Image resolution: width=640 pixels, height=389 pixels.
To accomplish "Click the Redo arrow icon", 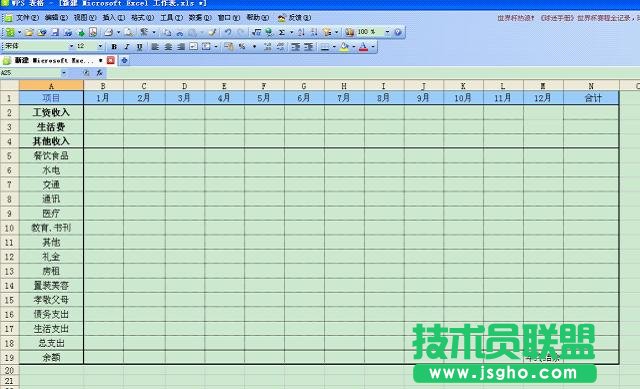I will (x=241, y=32).
